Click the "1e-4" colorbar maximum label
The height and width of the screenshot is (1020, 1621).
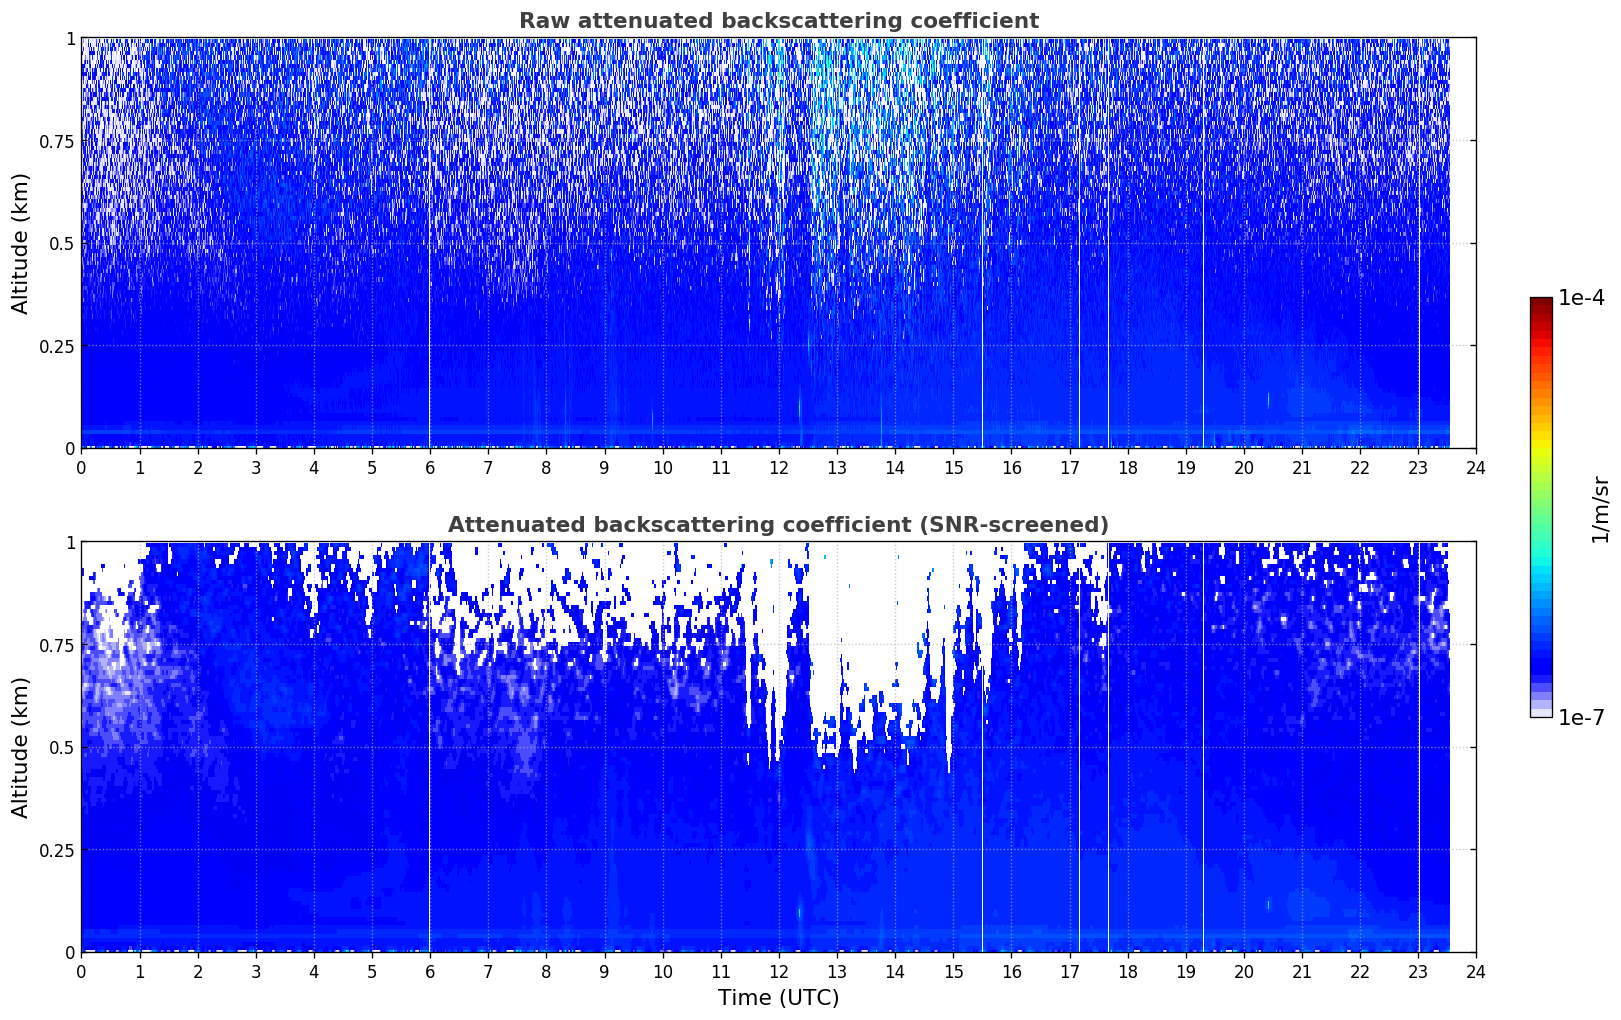[1581, 298]
